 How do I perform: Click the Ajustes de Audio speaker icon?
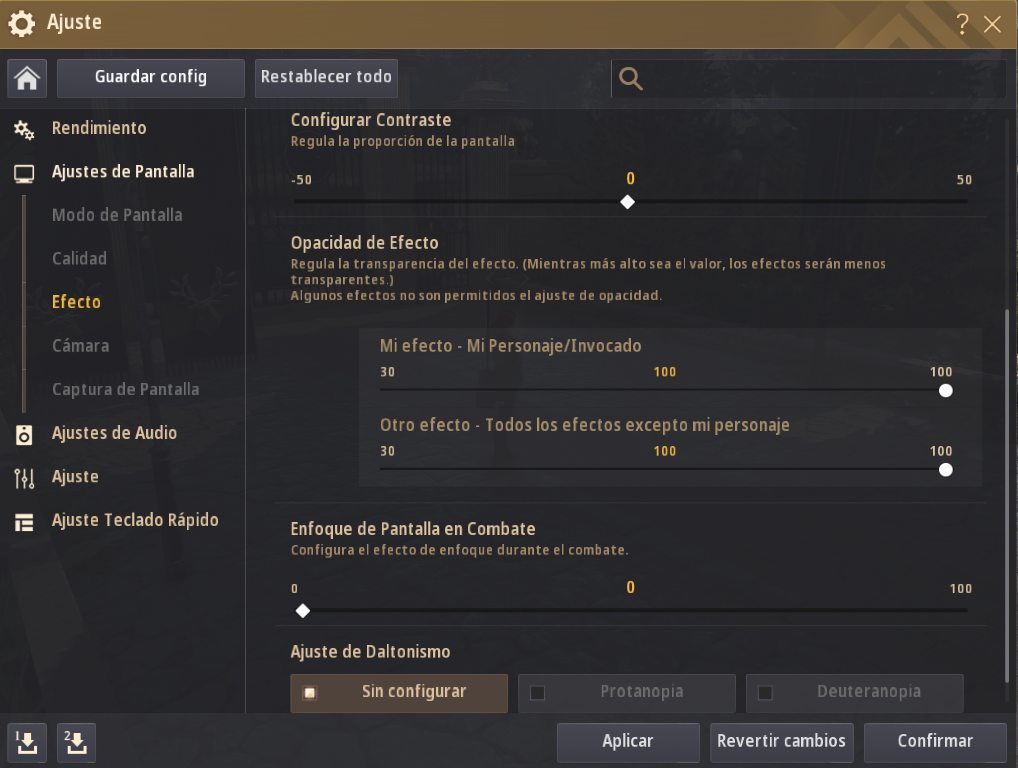[x=25, y=434]
